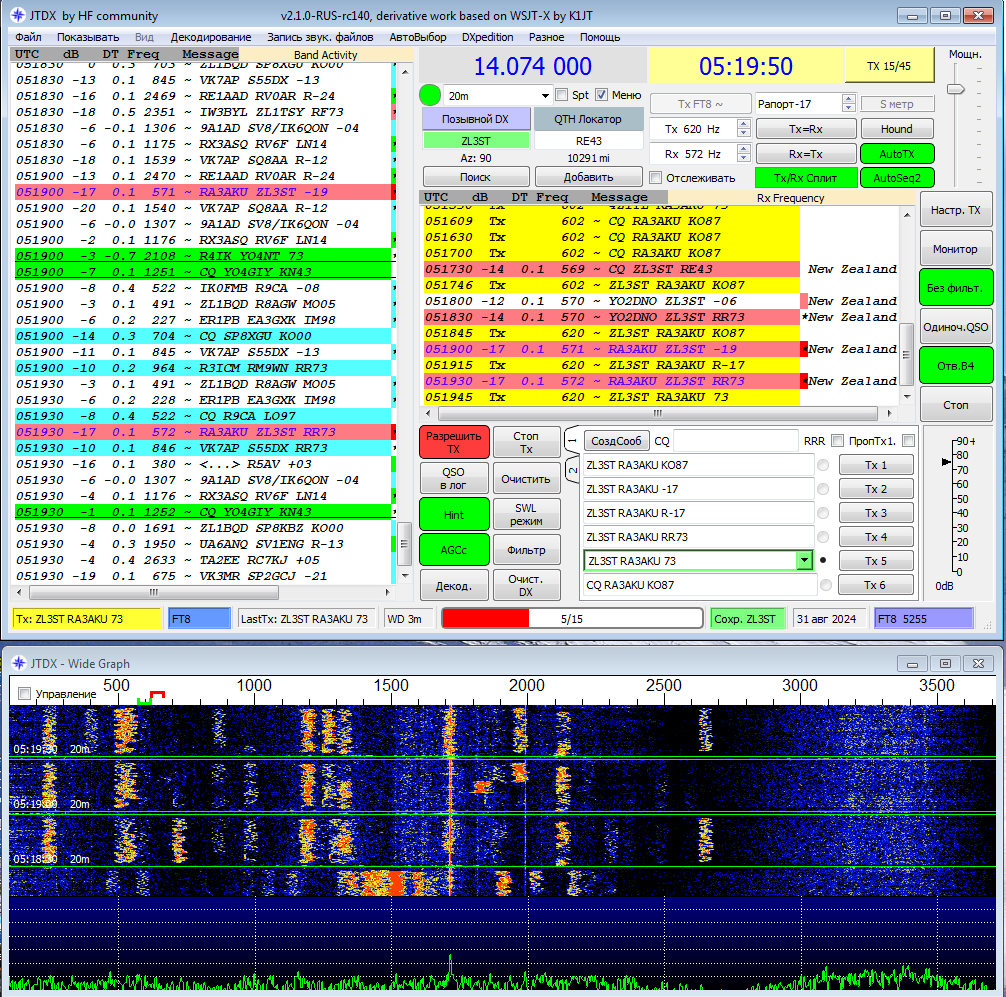Viewport: 1006px width, 997px height.
Task: Click the Band Activity horizontal scrollbar
Action: 203,592
